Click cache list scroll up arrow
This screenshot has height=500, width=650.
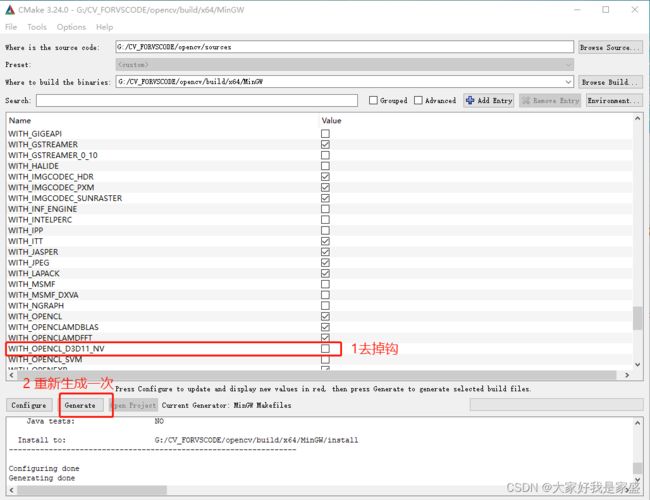click(x=638, y=119)
